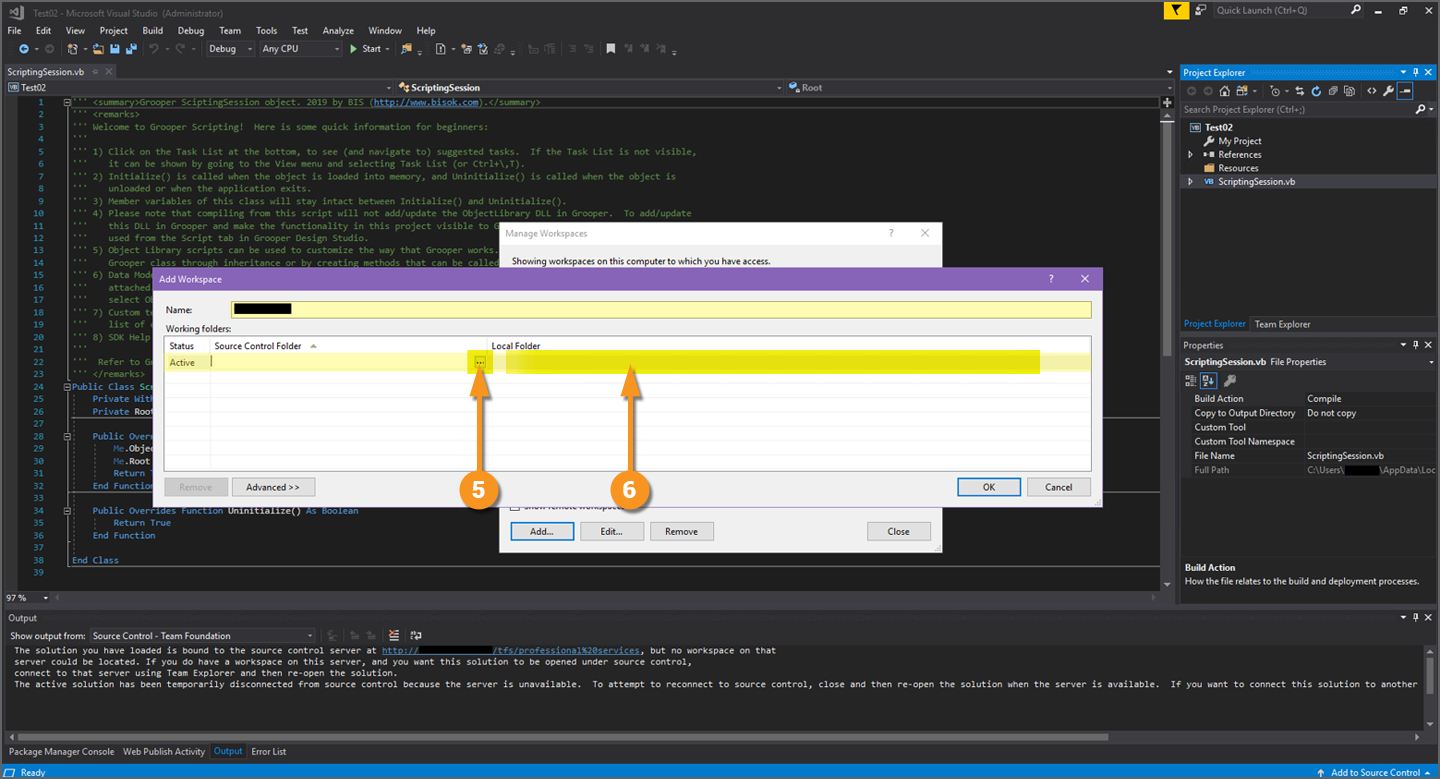Toggle the Show remote workspaces checkbox
Screen dimensions: 1440x779
coord(515,507)
